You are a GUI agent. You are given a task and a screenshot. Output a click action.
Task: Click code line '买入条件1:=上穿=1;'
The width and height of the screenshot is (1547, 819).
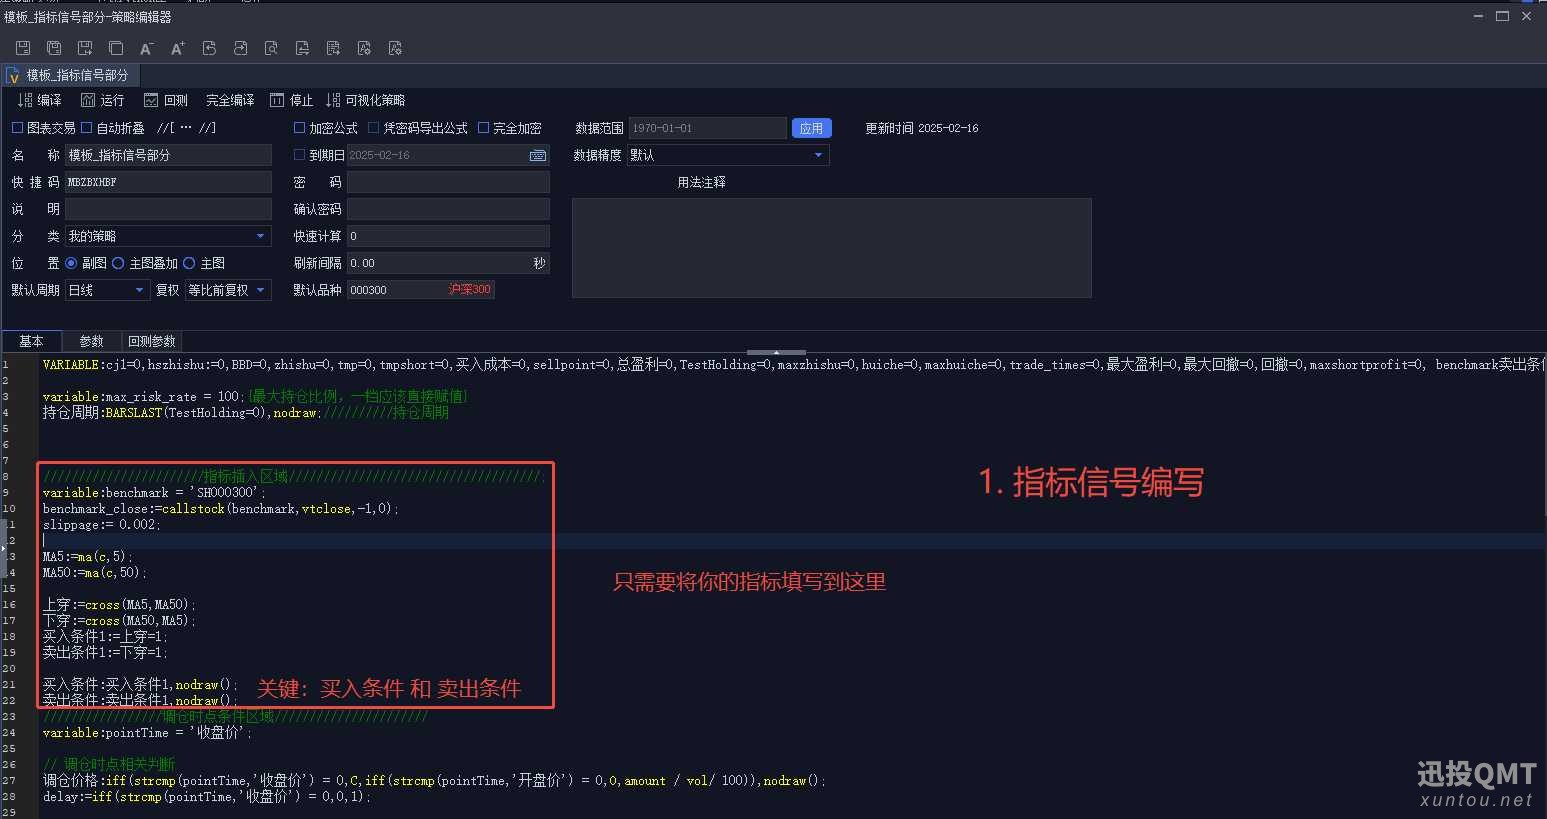point(105,637)
